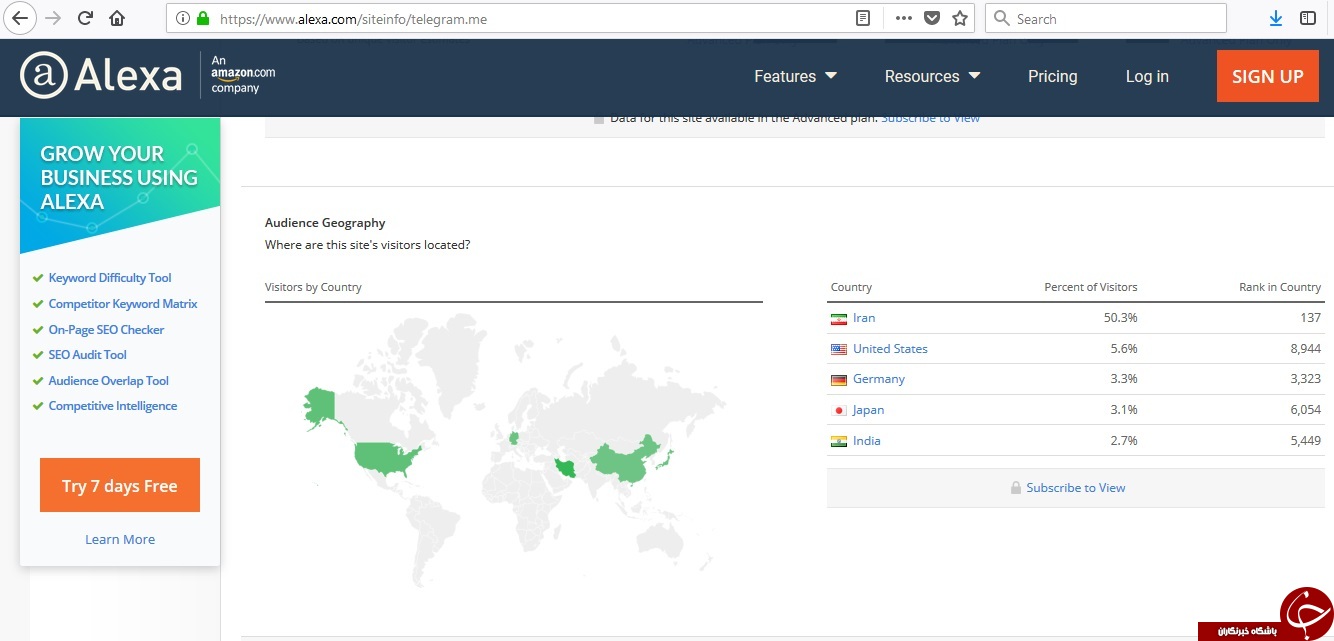Click the amazon.com company logo
This screenshot has height=641, width=1334.
(x=243, y=75)
